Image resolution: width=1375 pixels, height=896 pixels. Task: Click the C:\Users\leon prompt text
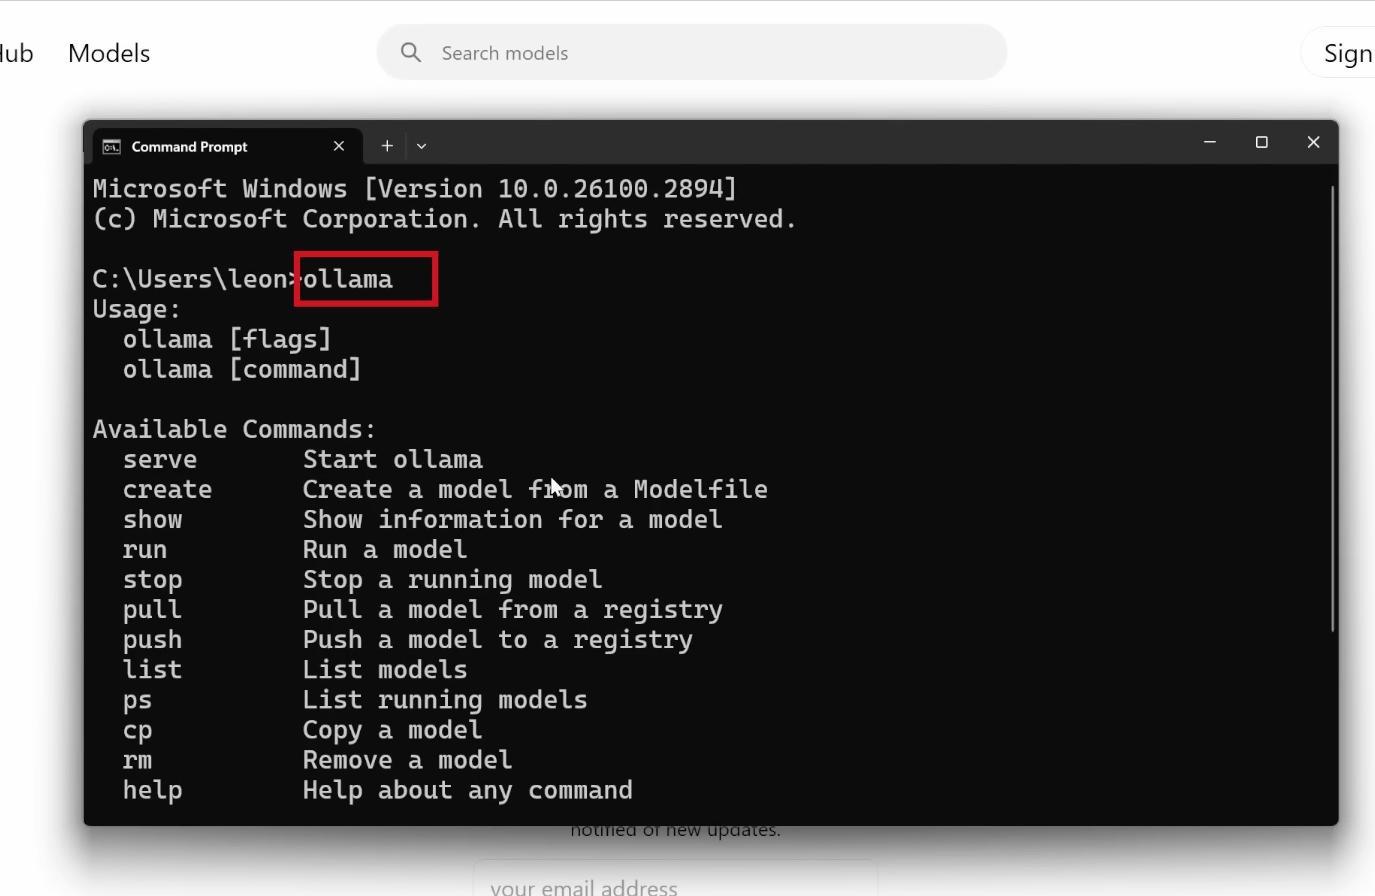click(190, 279)
